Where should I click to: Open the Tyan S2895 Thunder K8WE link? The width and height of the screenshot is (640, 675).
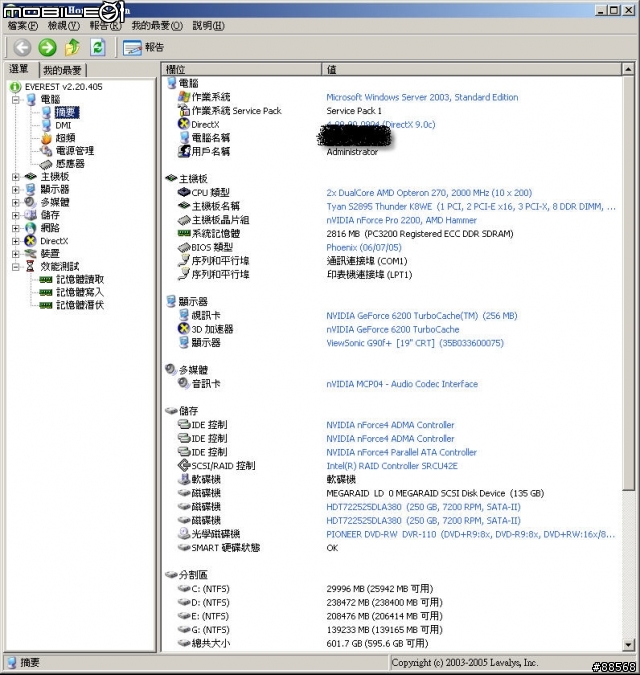pos(471,207)
